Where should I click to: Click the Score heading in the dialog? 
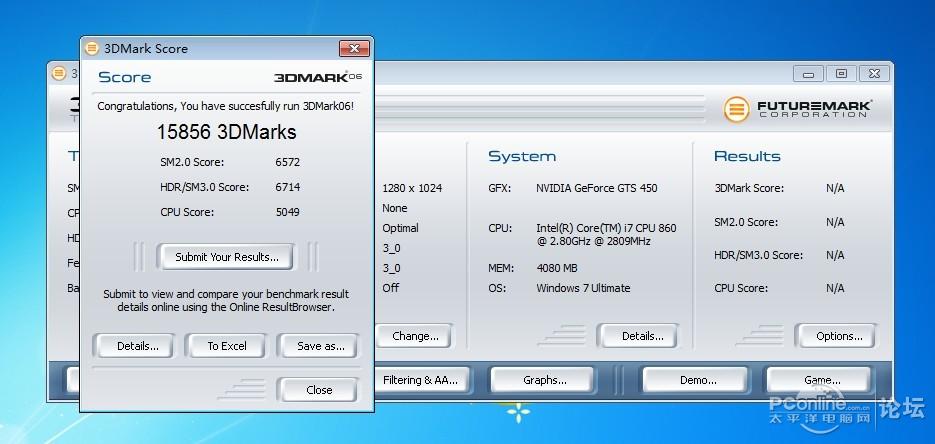pos(125,77)
